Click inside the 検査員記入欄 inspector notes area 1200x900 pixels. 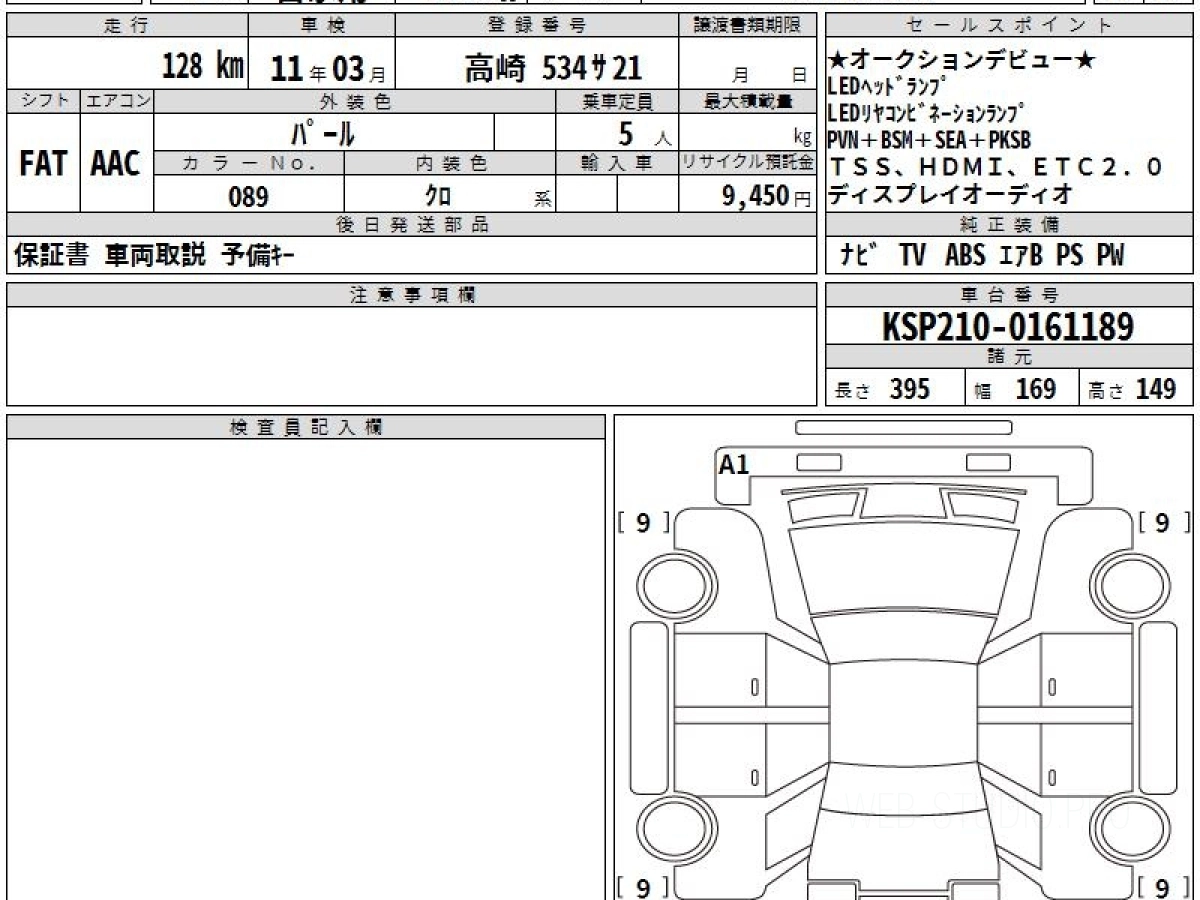305,660
